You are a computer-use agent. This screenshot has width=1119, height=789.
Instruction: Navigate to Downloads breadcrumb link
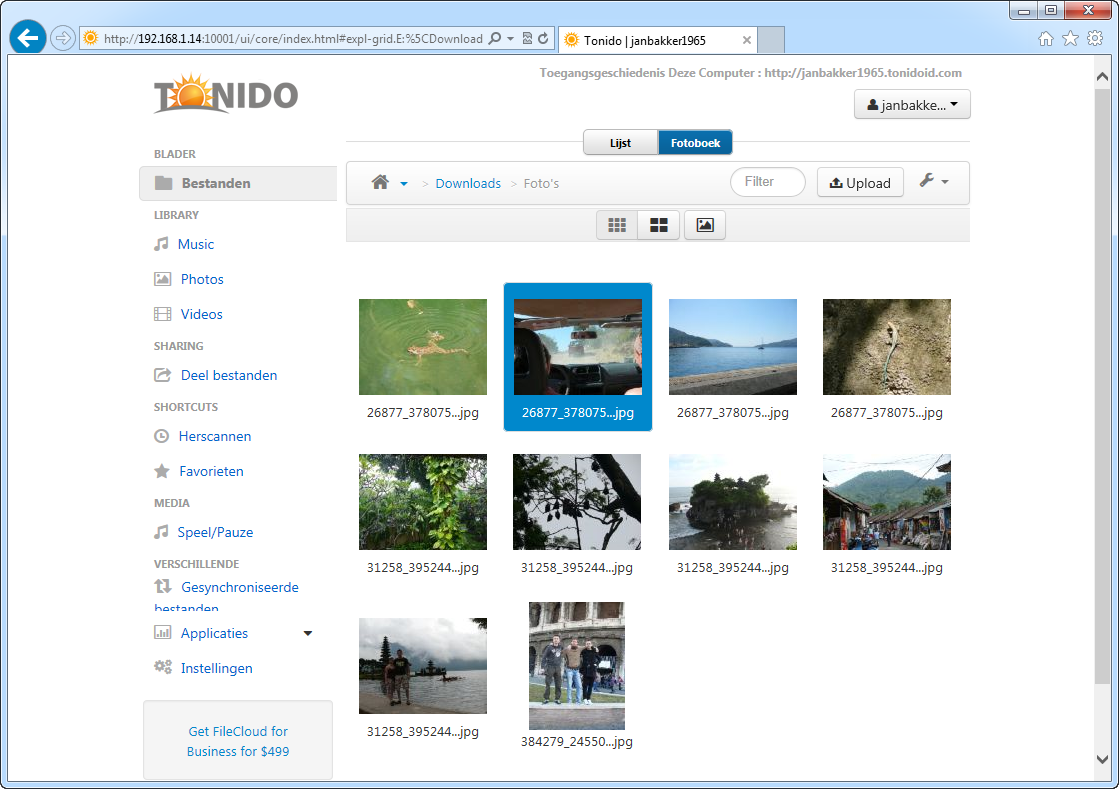(468, 183)
